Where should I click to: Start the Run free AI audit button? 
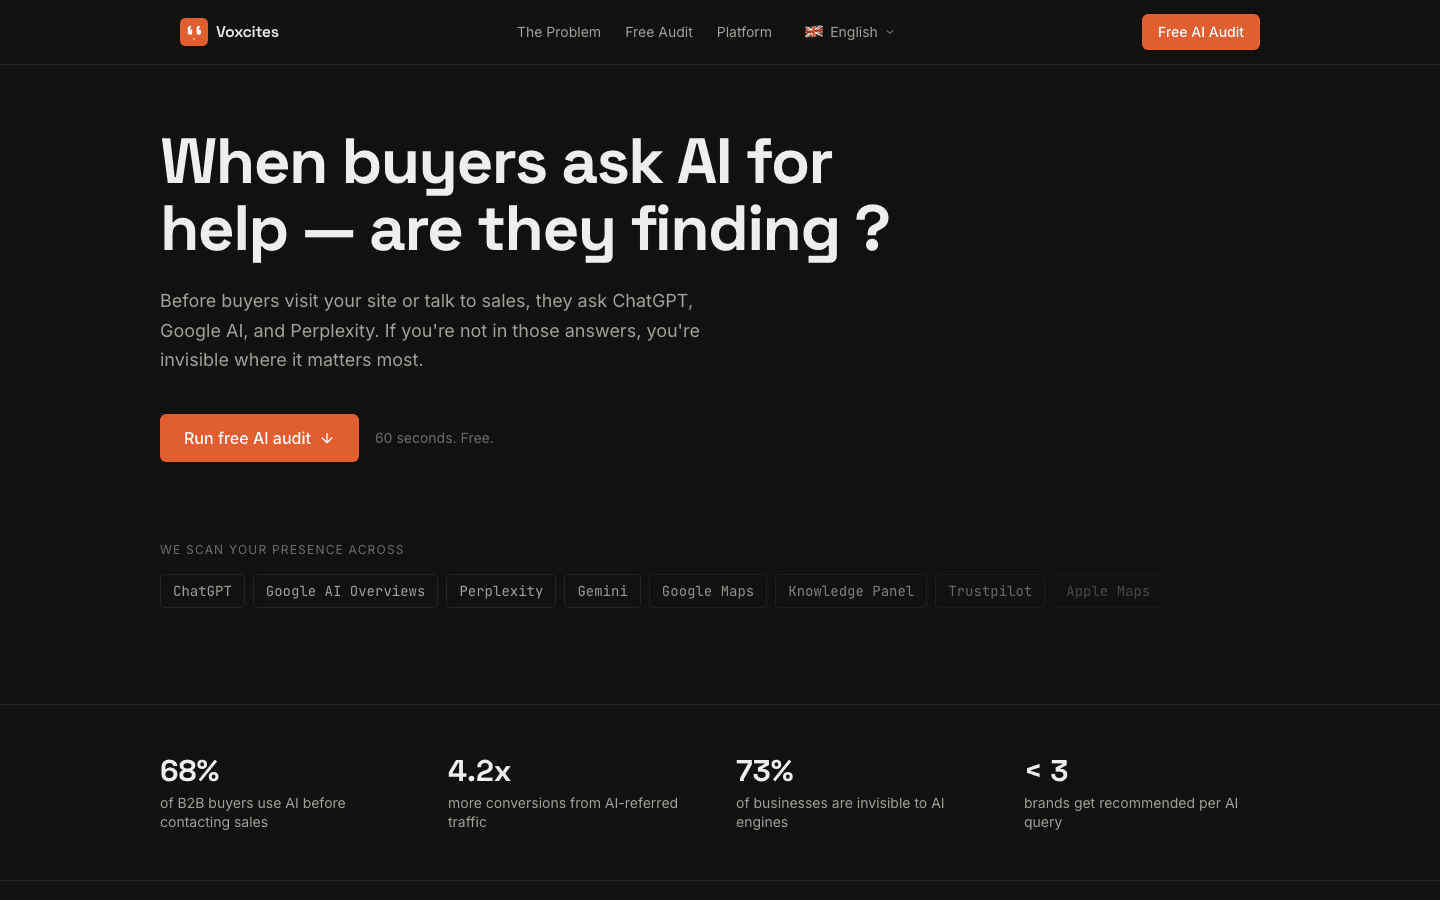coord(259,438)
